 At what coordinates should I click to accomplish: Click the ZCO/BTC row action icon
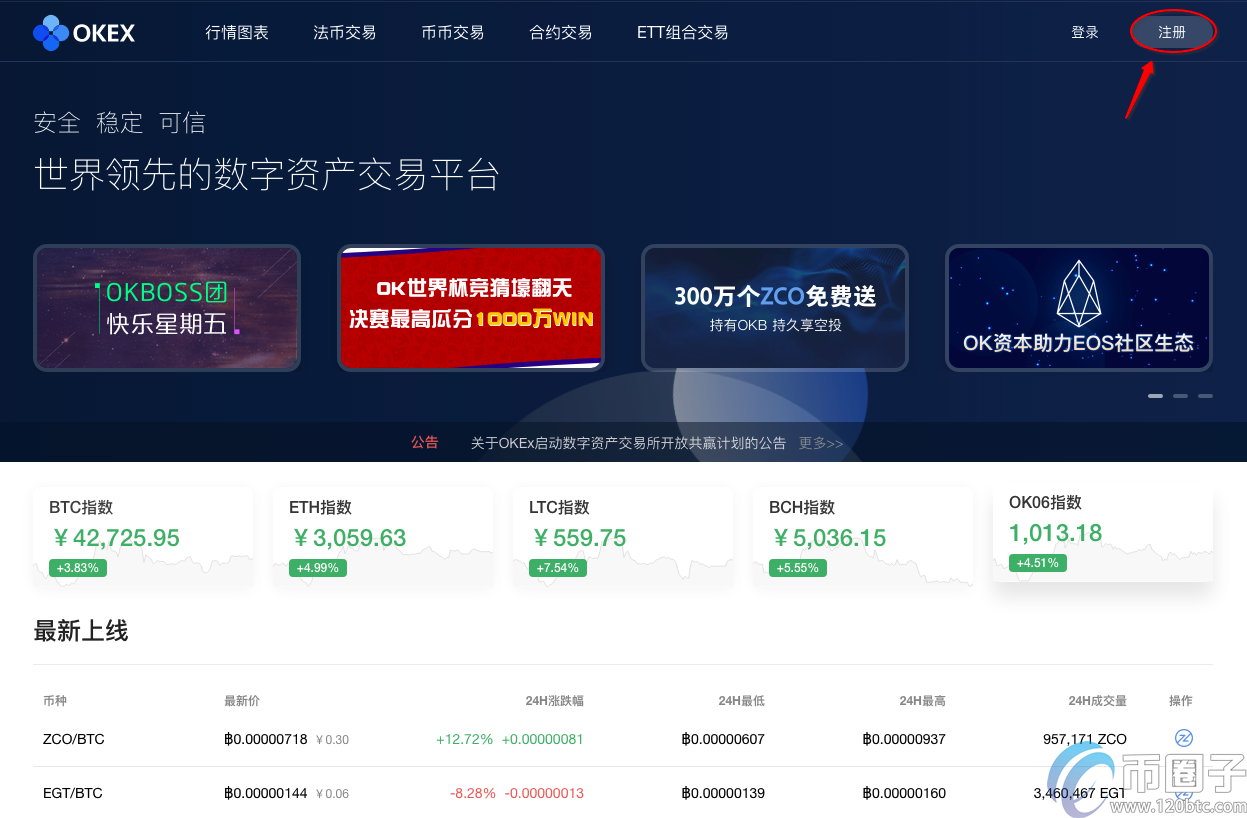[x=1183, y=739]
